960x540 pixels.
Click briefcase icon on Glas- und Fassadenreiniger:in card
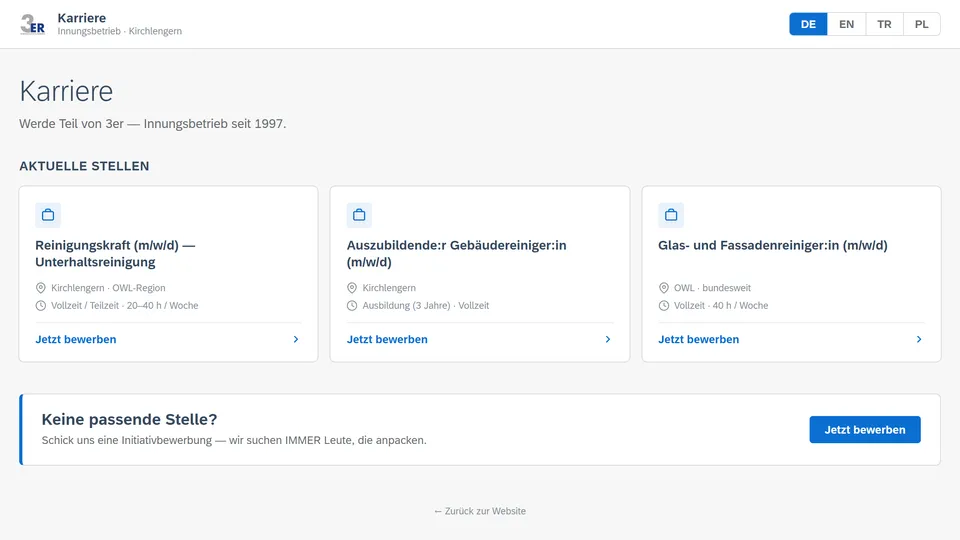pos(671,215)
